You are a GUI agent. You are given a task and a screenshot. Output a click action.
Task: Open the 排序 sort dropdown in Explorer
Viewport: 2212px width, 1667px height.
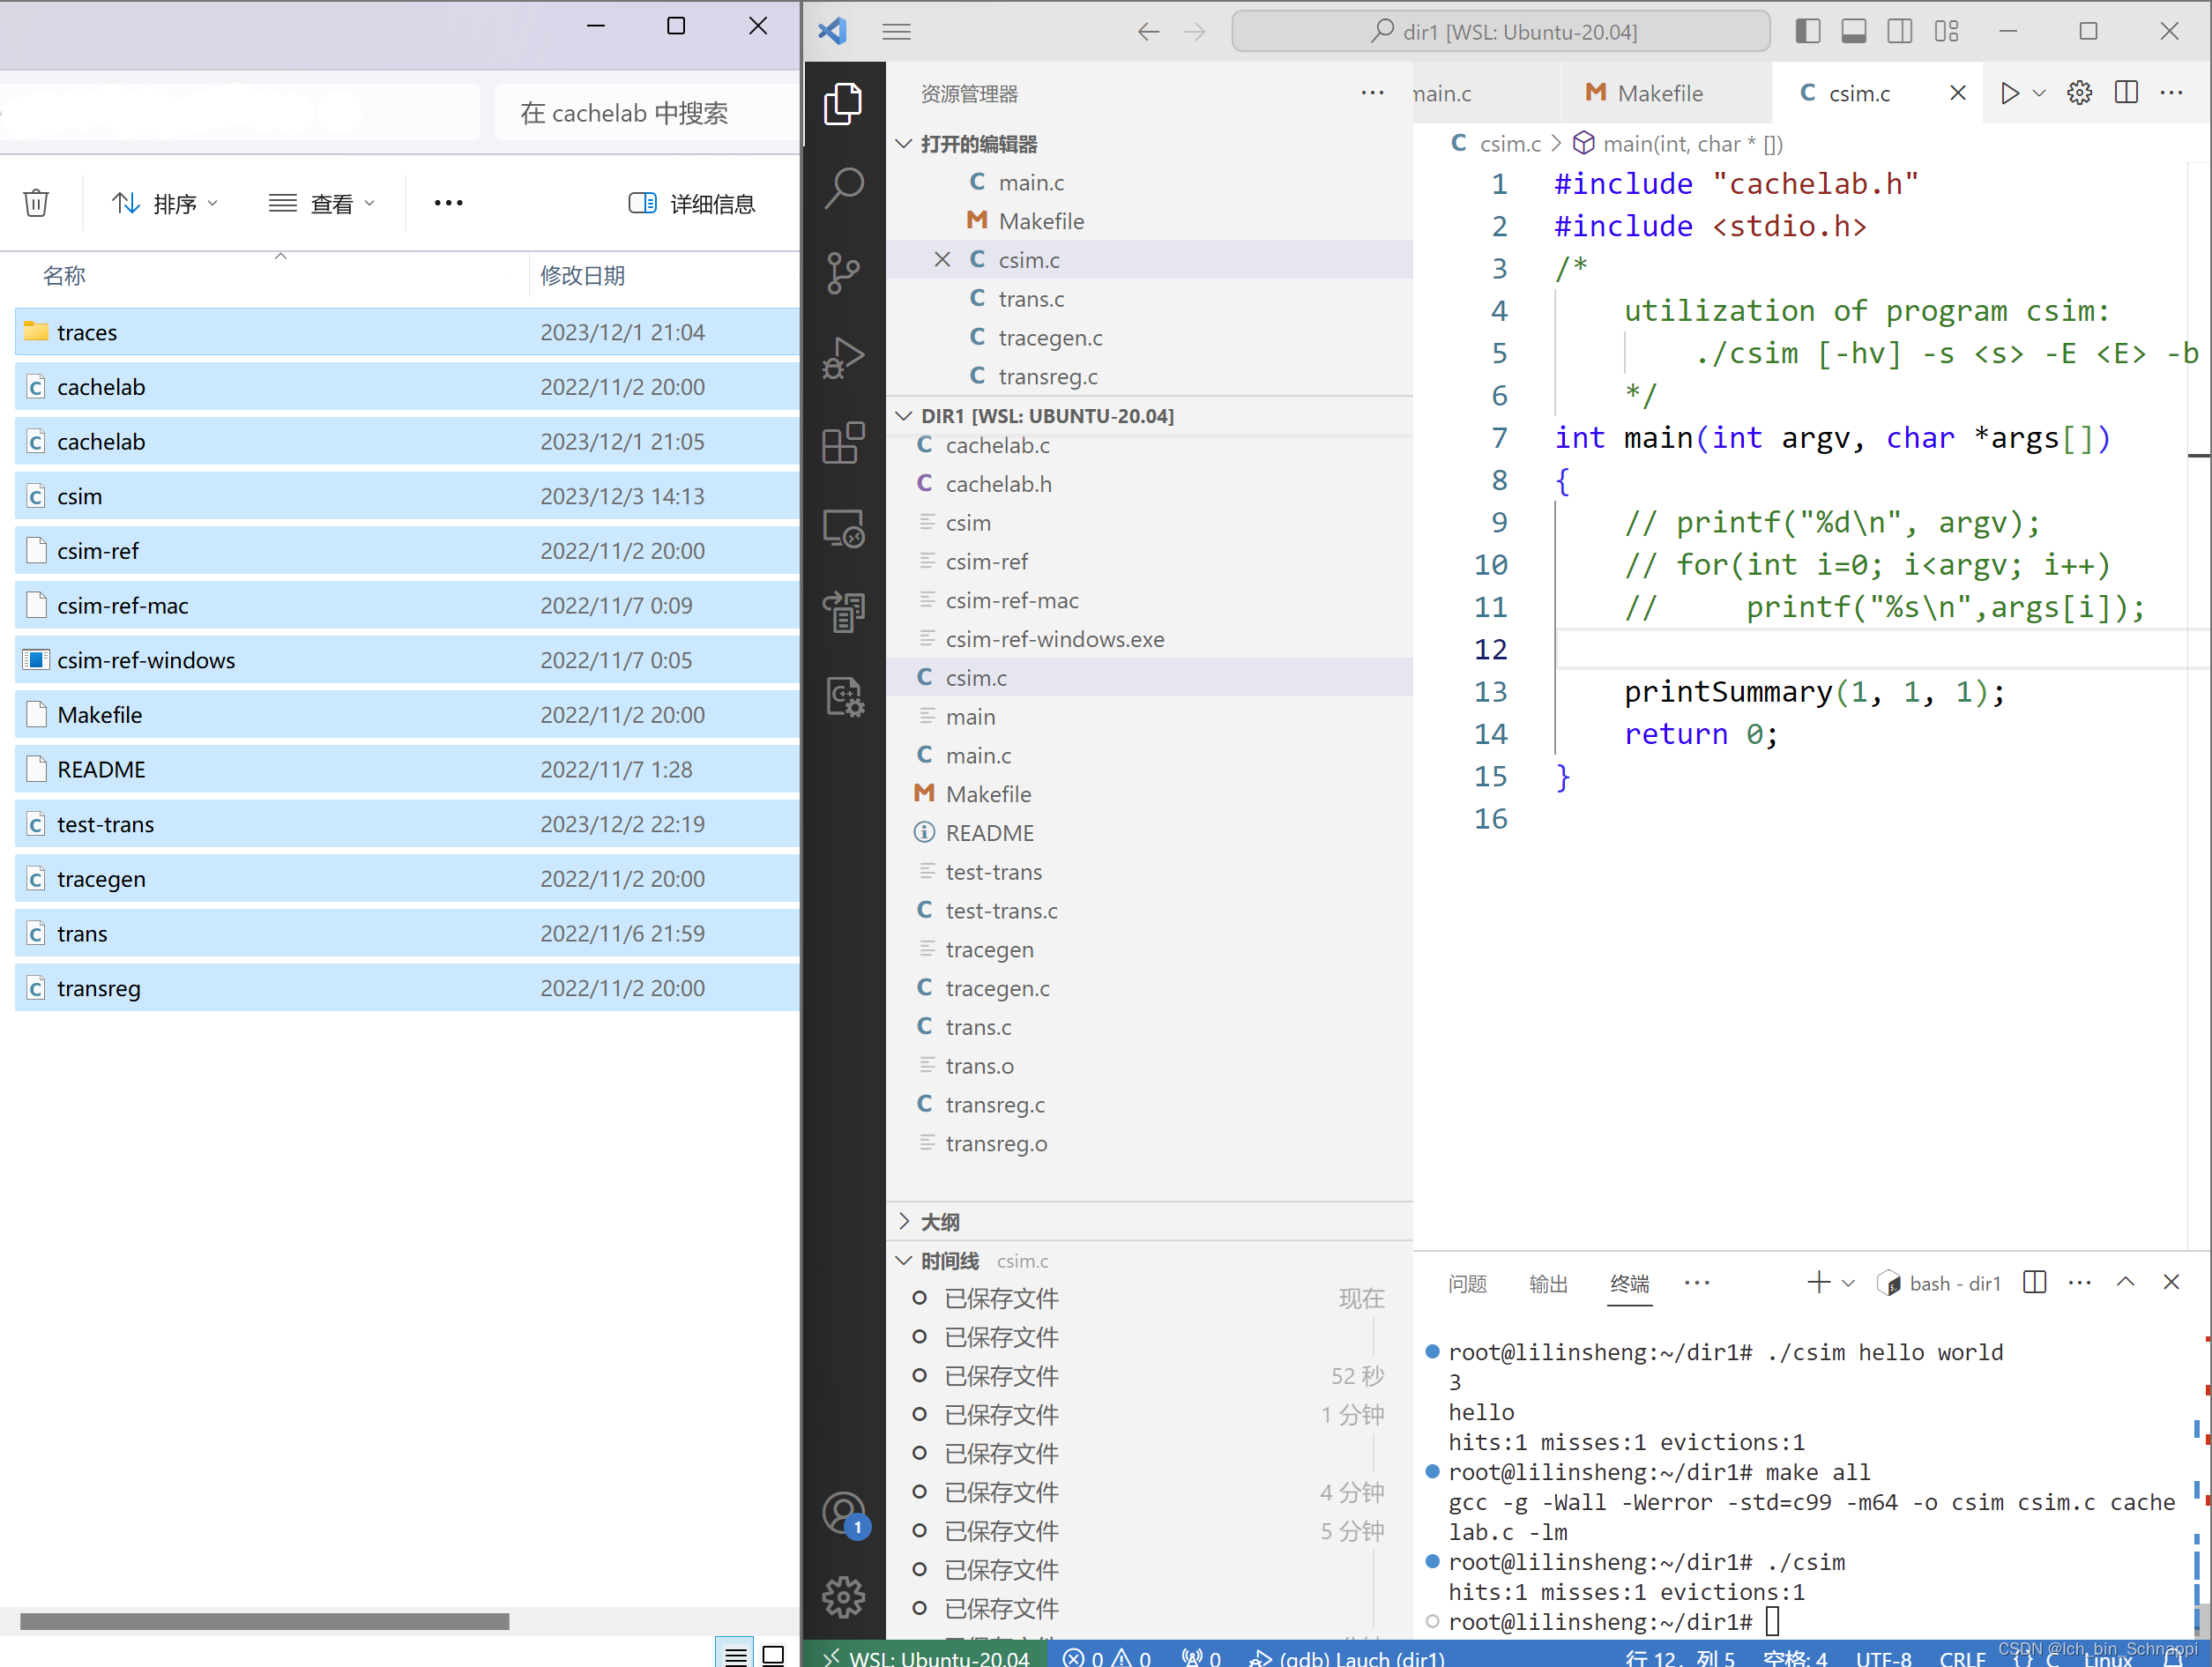pos(166,203)
